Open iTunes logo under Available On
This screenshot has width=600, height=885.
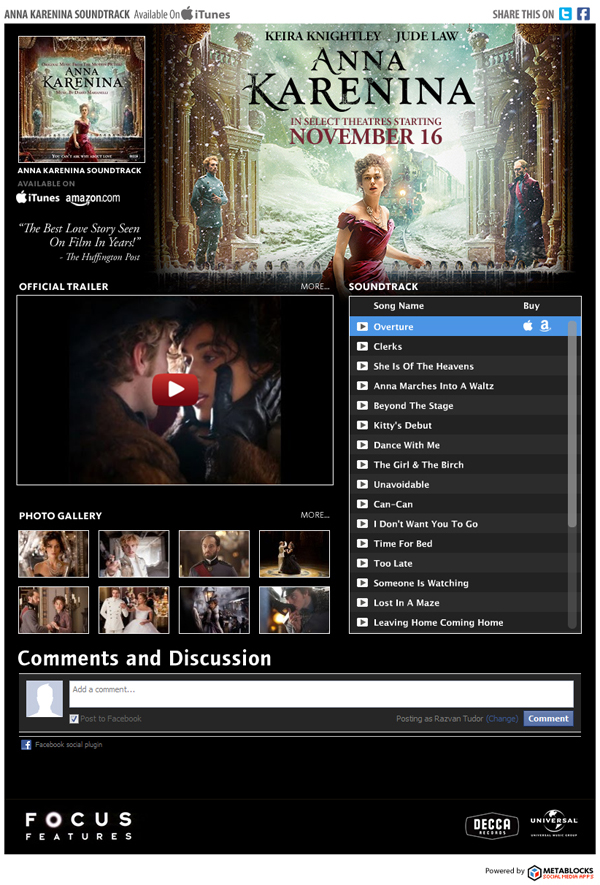38,198
